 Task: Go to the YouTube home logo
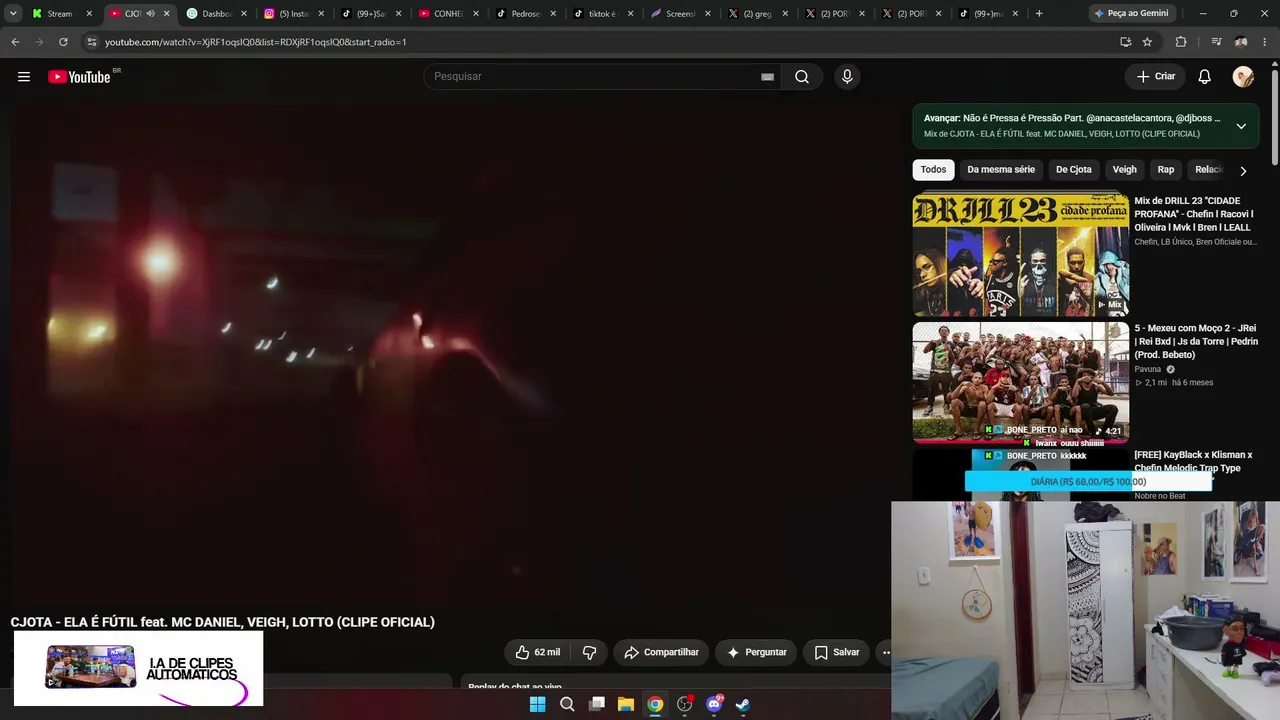click(80, 77)
